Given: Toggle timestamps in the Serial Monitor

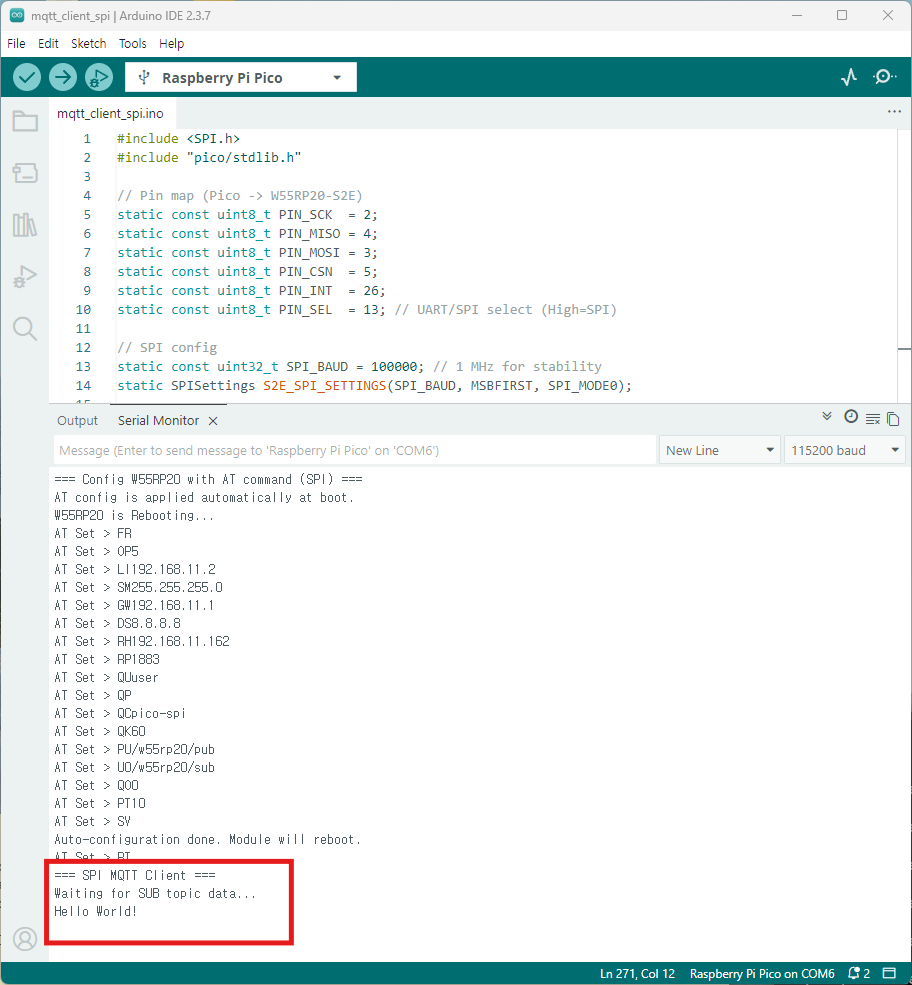Looking at the screenshot, I should (x=851, y=417).
